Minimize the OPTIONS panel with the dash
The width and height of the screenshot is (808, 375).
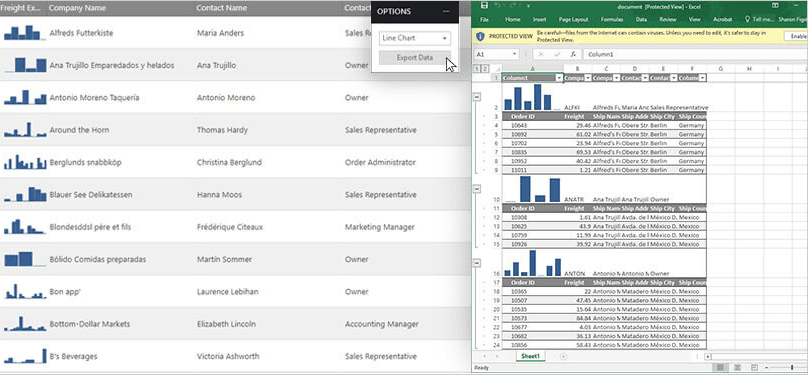[x=446, y=11]
